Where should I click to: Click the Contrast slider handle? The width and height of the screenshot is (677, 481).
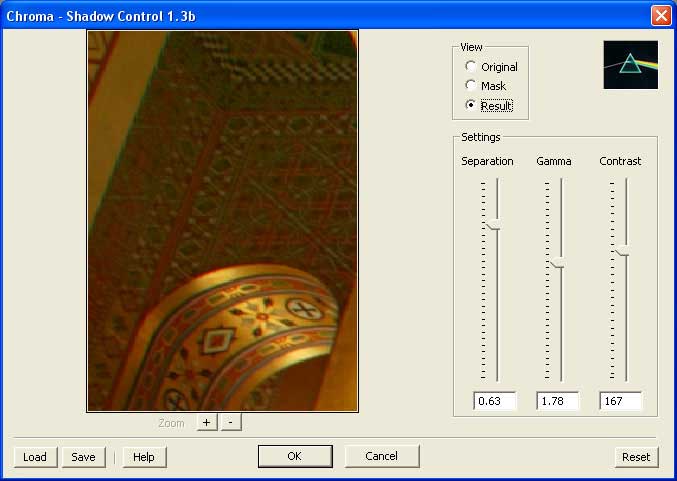pyautogui.click(x=622, y=250)
